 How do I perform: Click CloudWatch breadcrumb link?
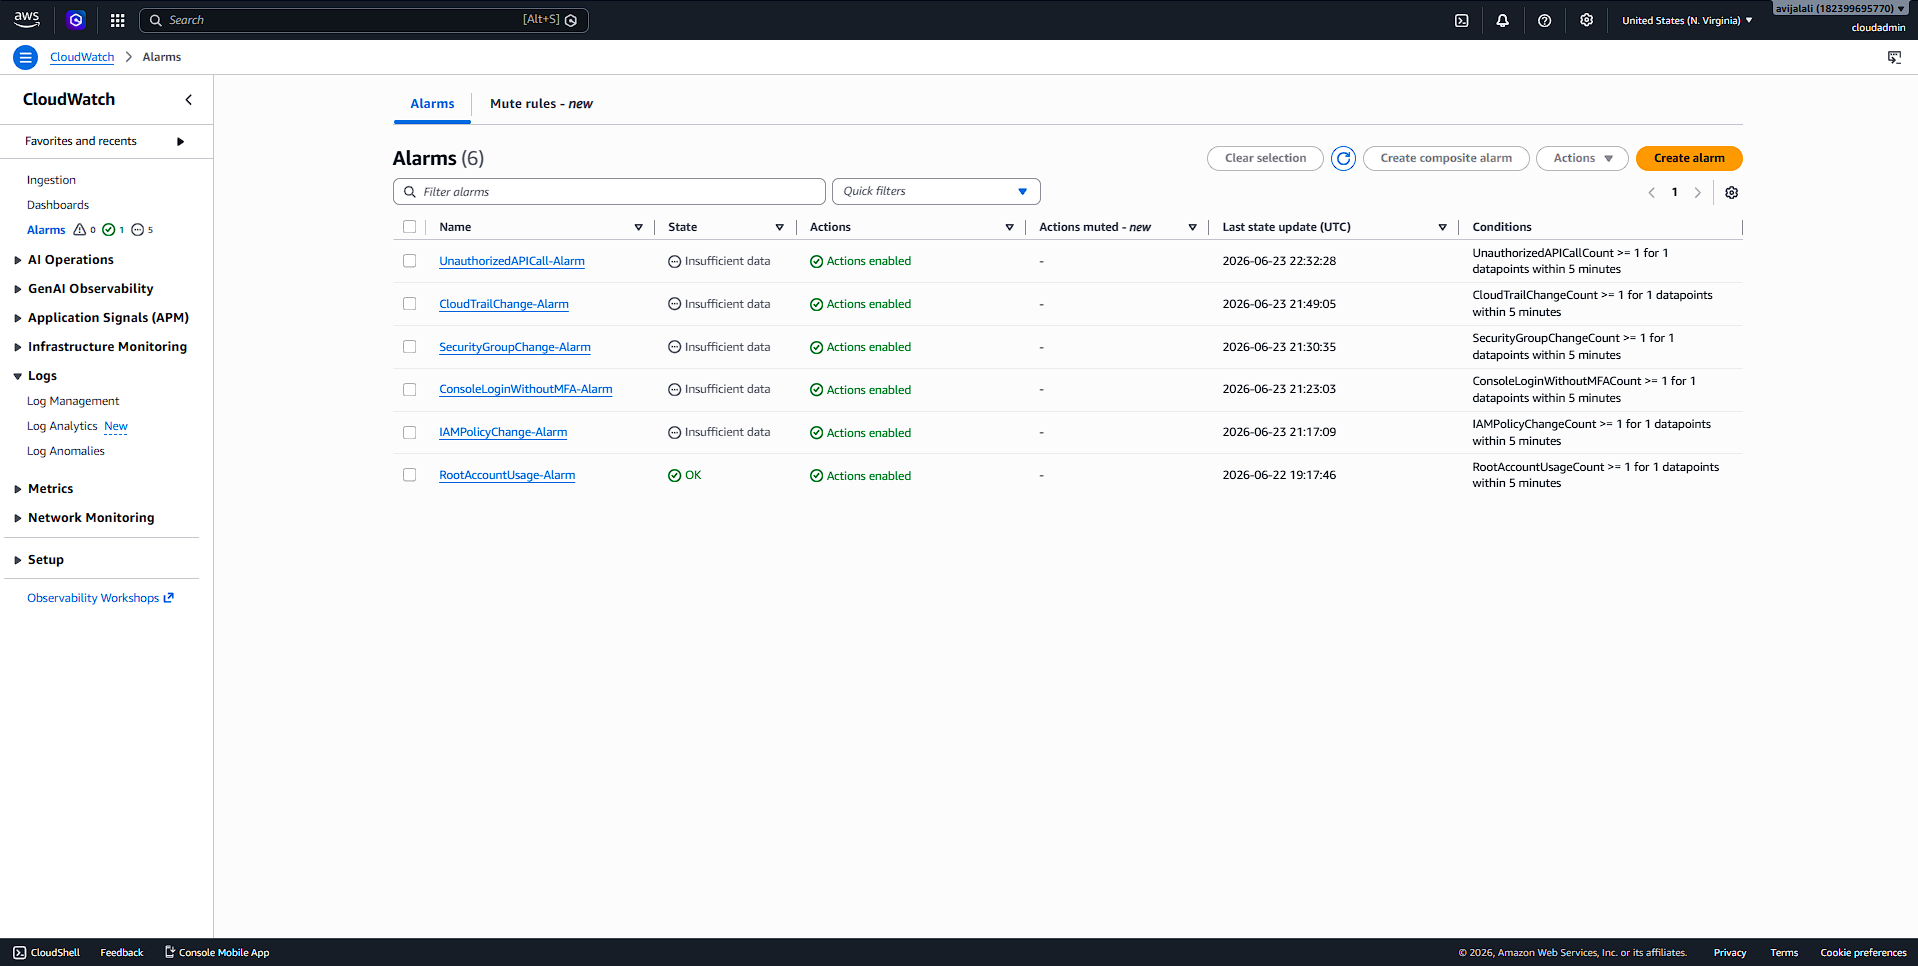coord(82,57)
